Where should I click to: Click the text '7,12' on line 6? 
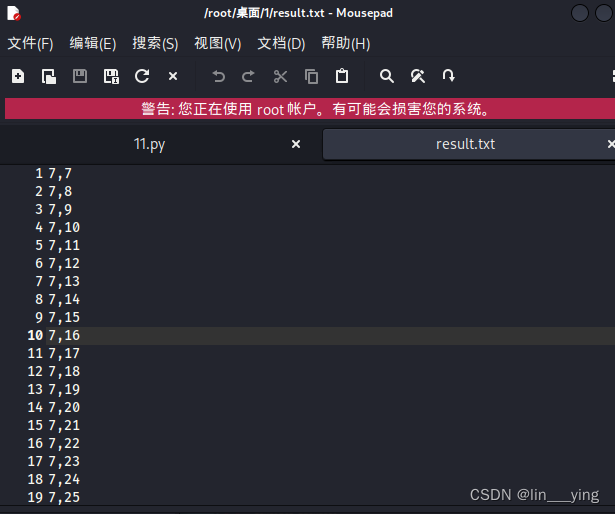tap(64, 263)
